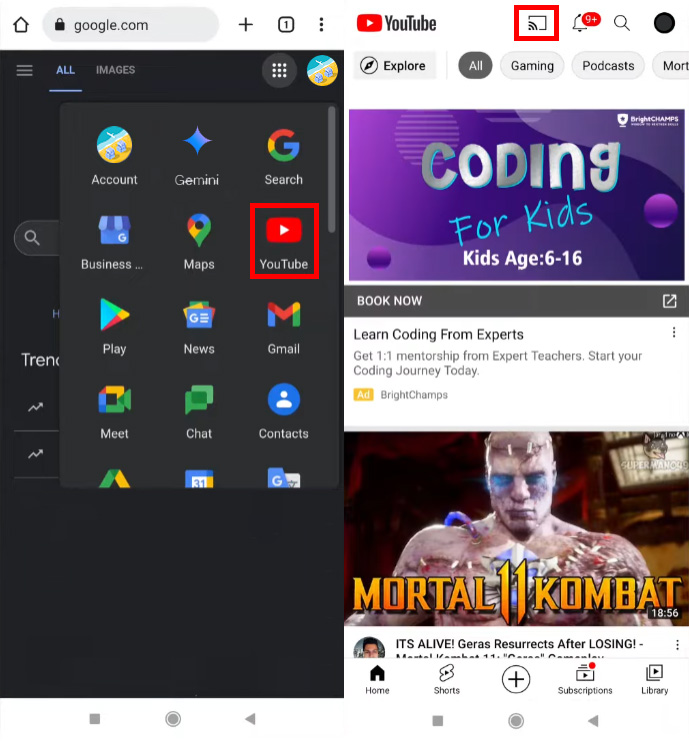Tap the Cast icon in YouTube
689x746 pixels.
coord(537,23)
